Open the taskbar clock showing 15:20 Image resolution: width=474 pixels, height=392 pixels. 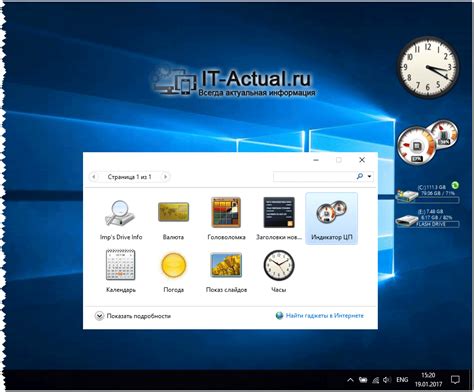[x=428, y=380]
